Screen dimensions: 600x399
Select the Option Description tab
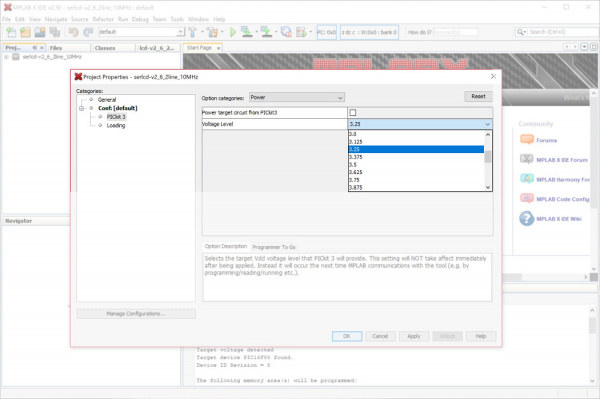(226, 246)
